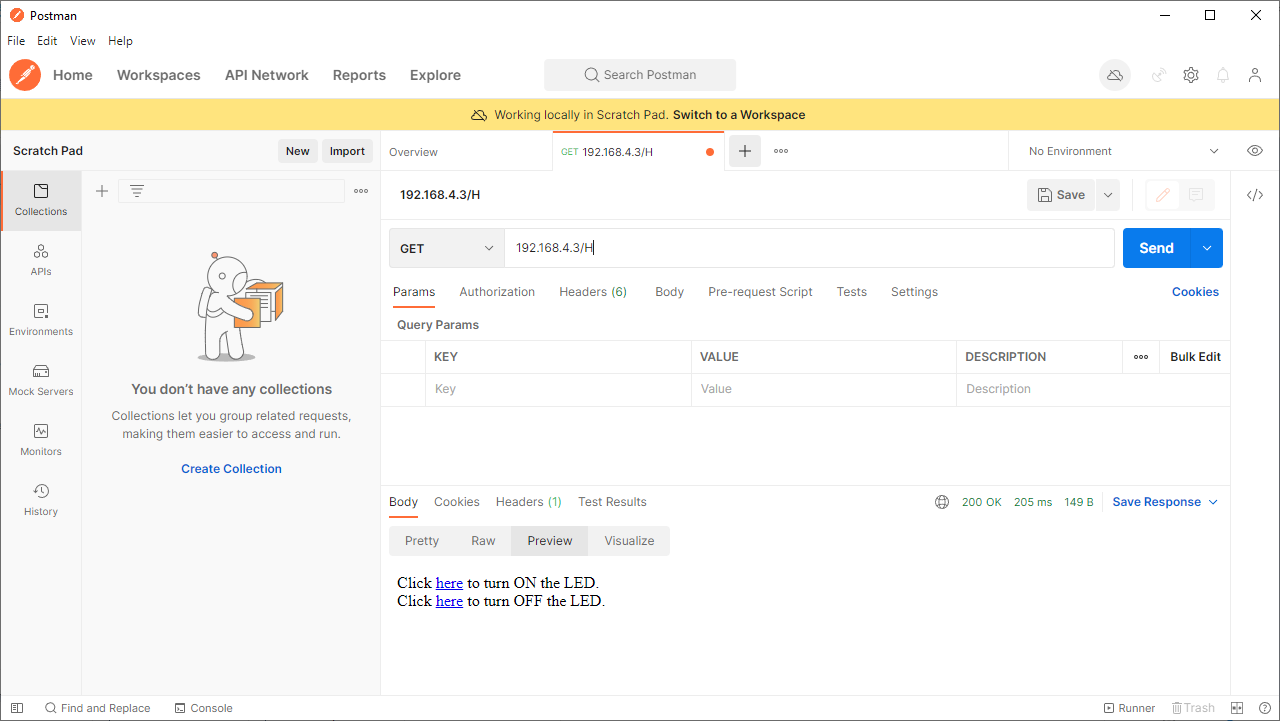Viewport: 1280px width, 721px height.
Task: Open two-pane view icon in status bar
Action: [1237, 708]
